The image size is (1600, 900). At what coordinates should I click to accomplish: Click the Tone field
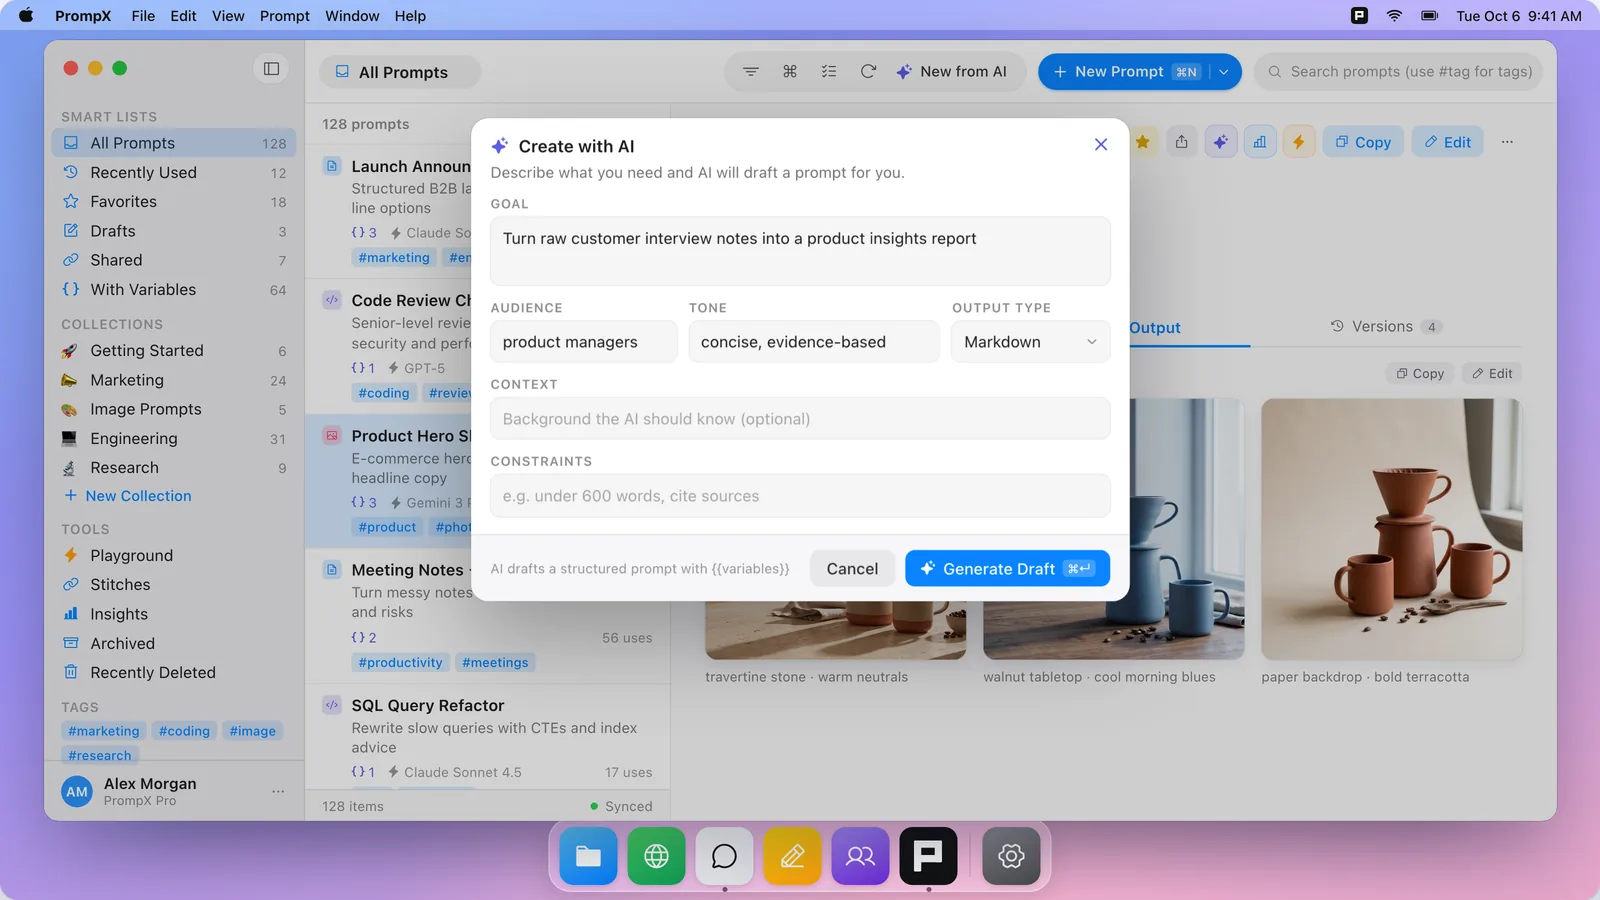(x=814, y=342)
